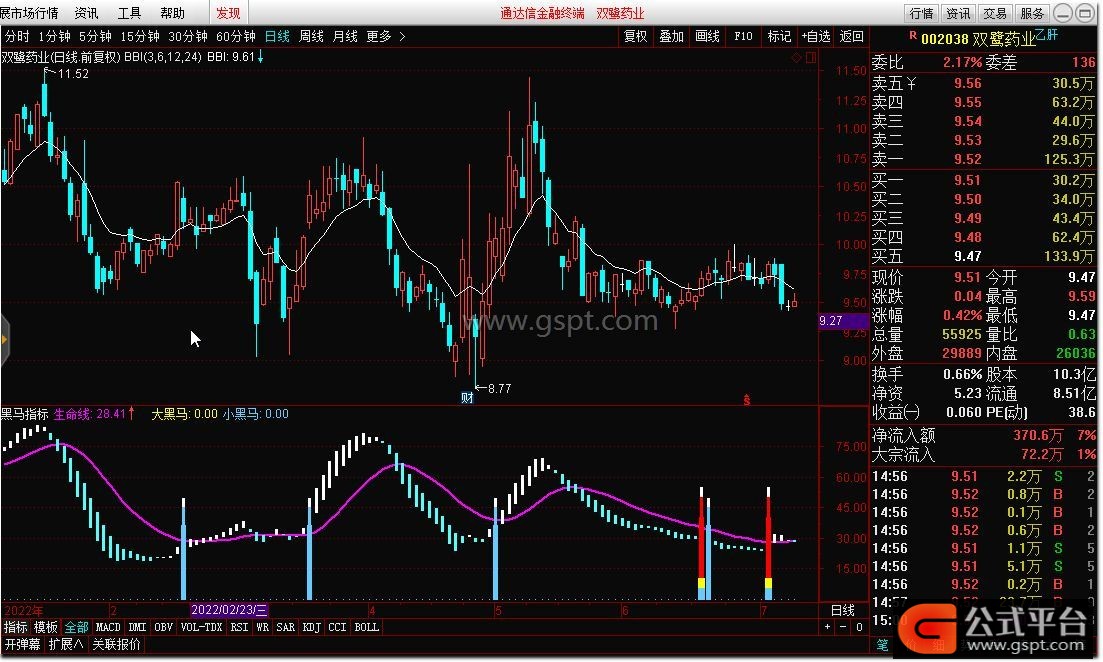Image resolution: width=1103 pixels, height=662 pixels.
Task: Click the red $ marker on the chart
Action: [746, 400]
